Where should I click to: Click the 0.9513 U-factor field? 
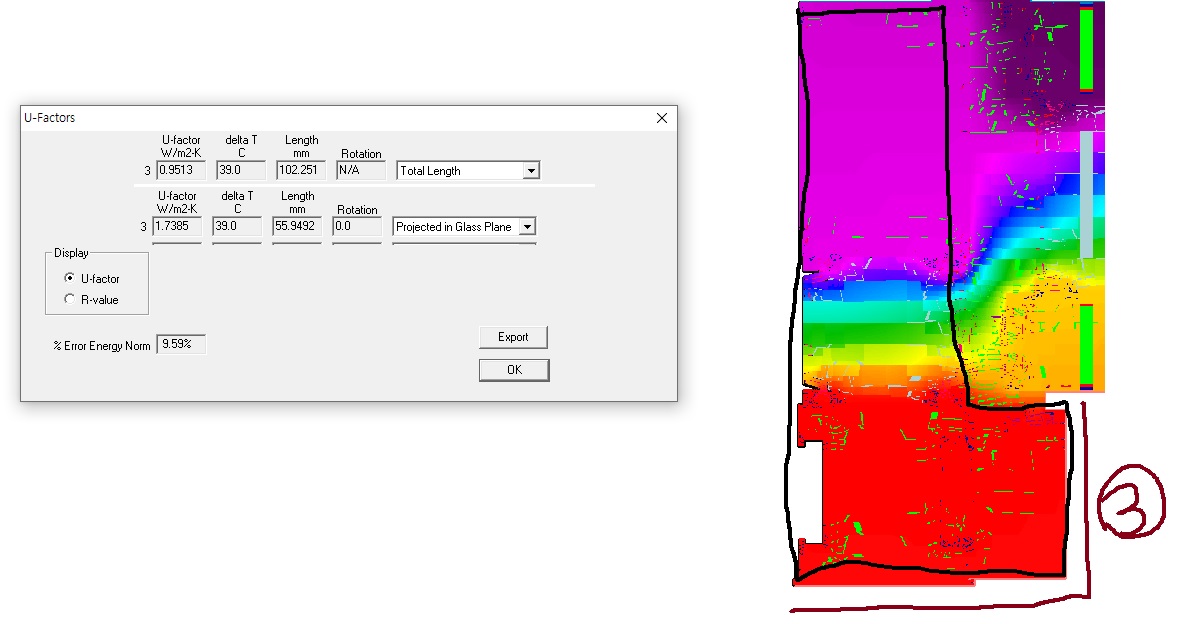pos(180,171)
